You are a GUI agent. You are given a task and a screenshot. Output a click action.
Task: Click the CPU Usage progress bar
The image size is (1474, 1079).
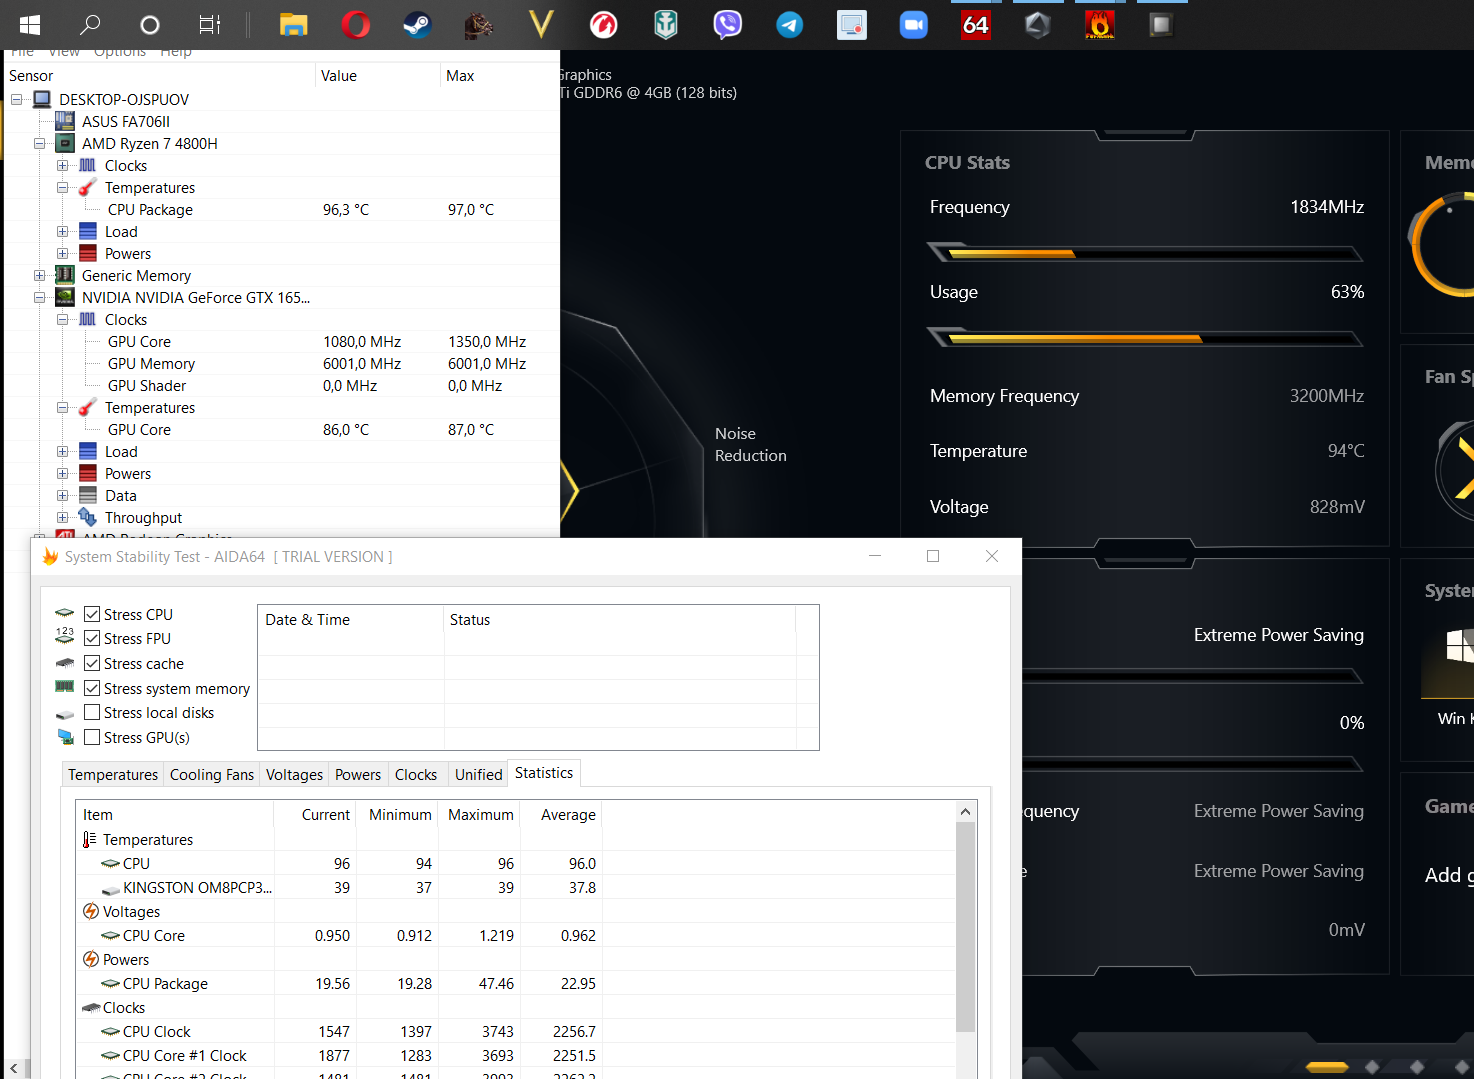(x=1146, y=338)
